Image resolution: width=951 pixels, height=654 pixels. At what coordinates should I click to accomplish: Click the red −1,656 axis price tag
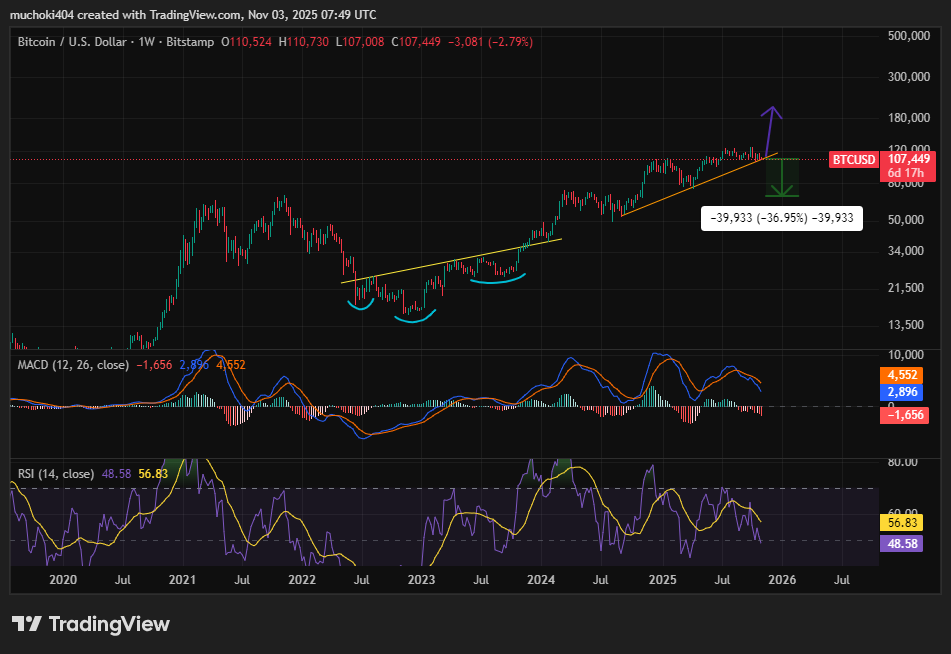904,415
